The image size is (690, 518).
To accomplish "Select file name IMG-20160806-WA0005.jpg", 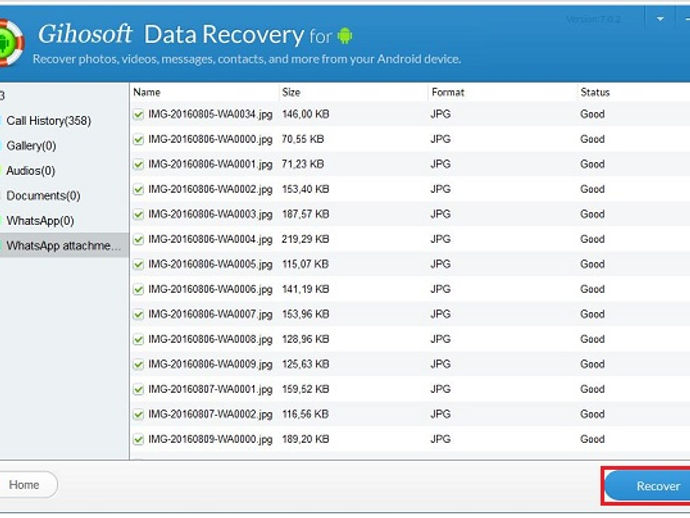I will point(210,265).
